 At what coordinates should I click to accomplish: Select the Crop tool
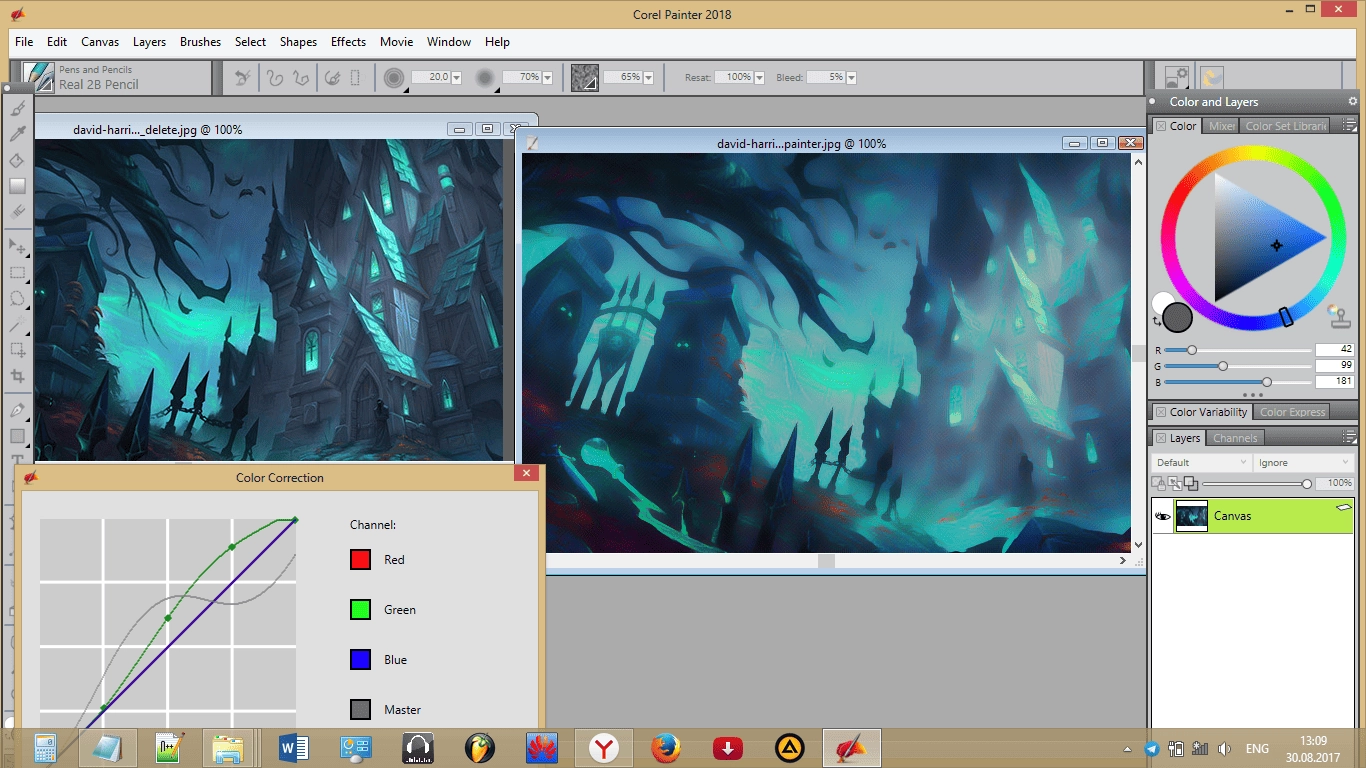(18, 376)
